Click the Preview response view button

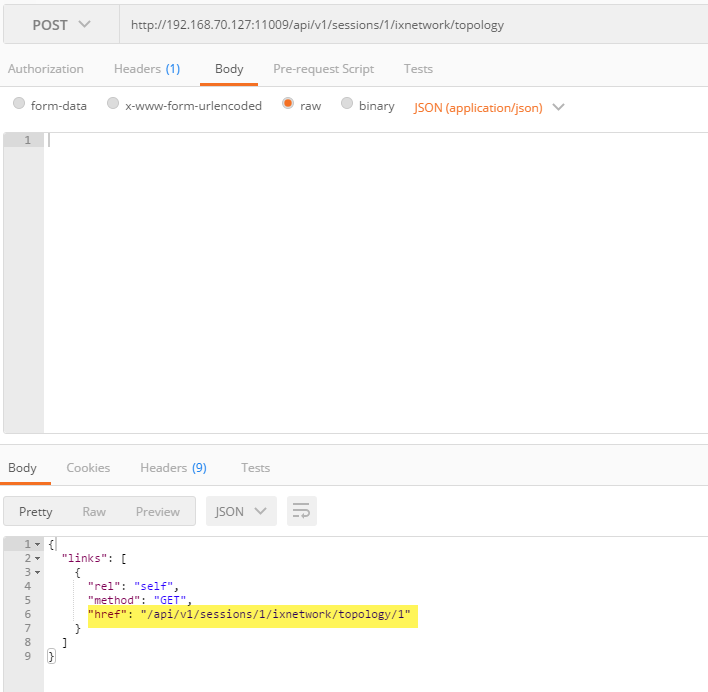(x=158, y=511)
